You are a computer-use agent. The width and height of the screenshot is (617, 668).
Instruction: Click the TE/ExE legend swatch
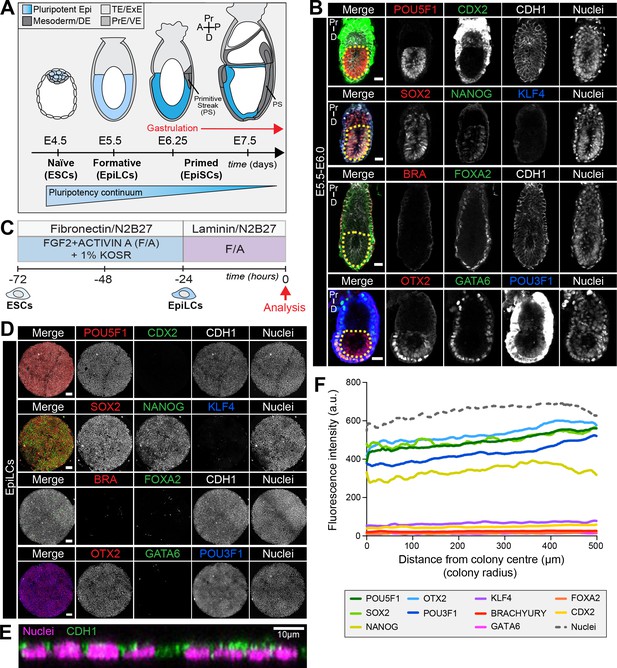point(105,9)
